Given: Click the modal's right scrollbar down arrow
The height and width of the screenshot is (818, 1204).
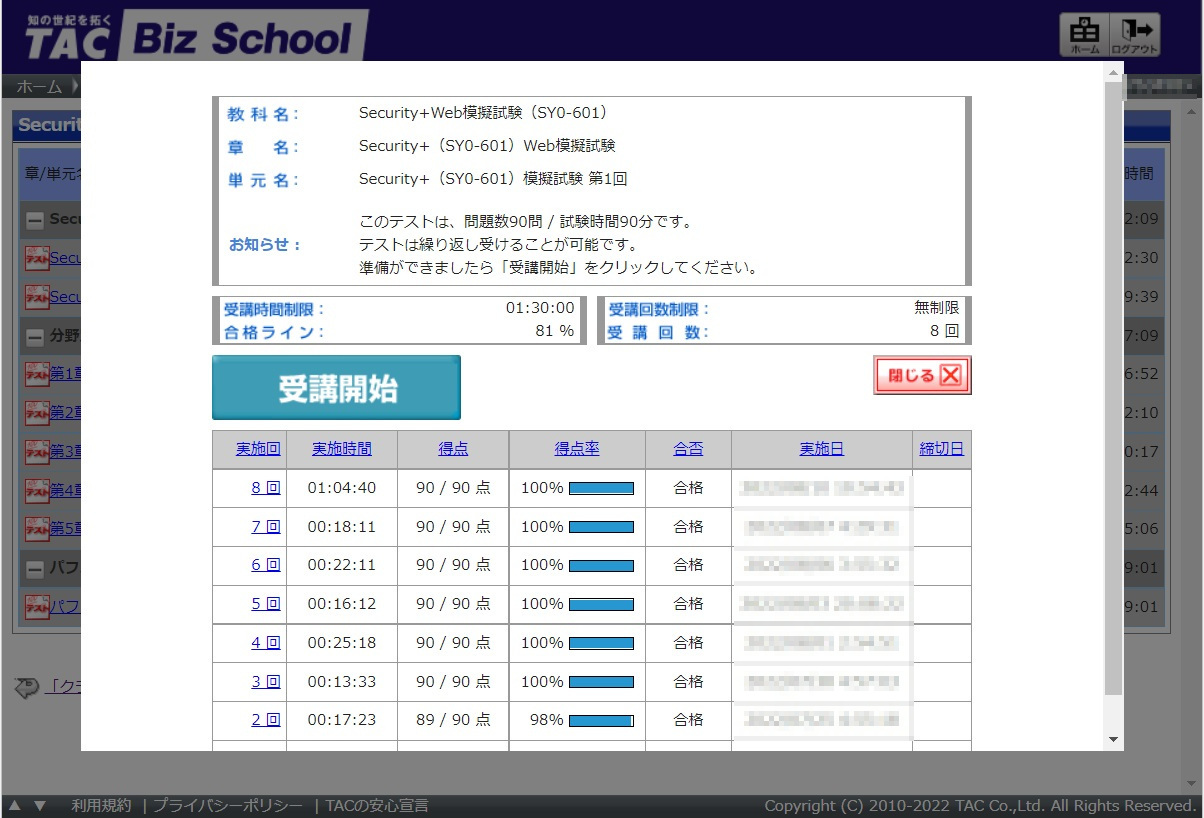Looking at the screenshot, I should click(1112, 739).
